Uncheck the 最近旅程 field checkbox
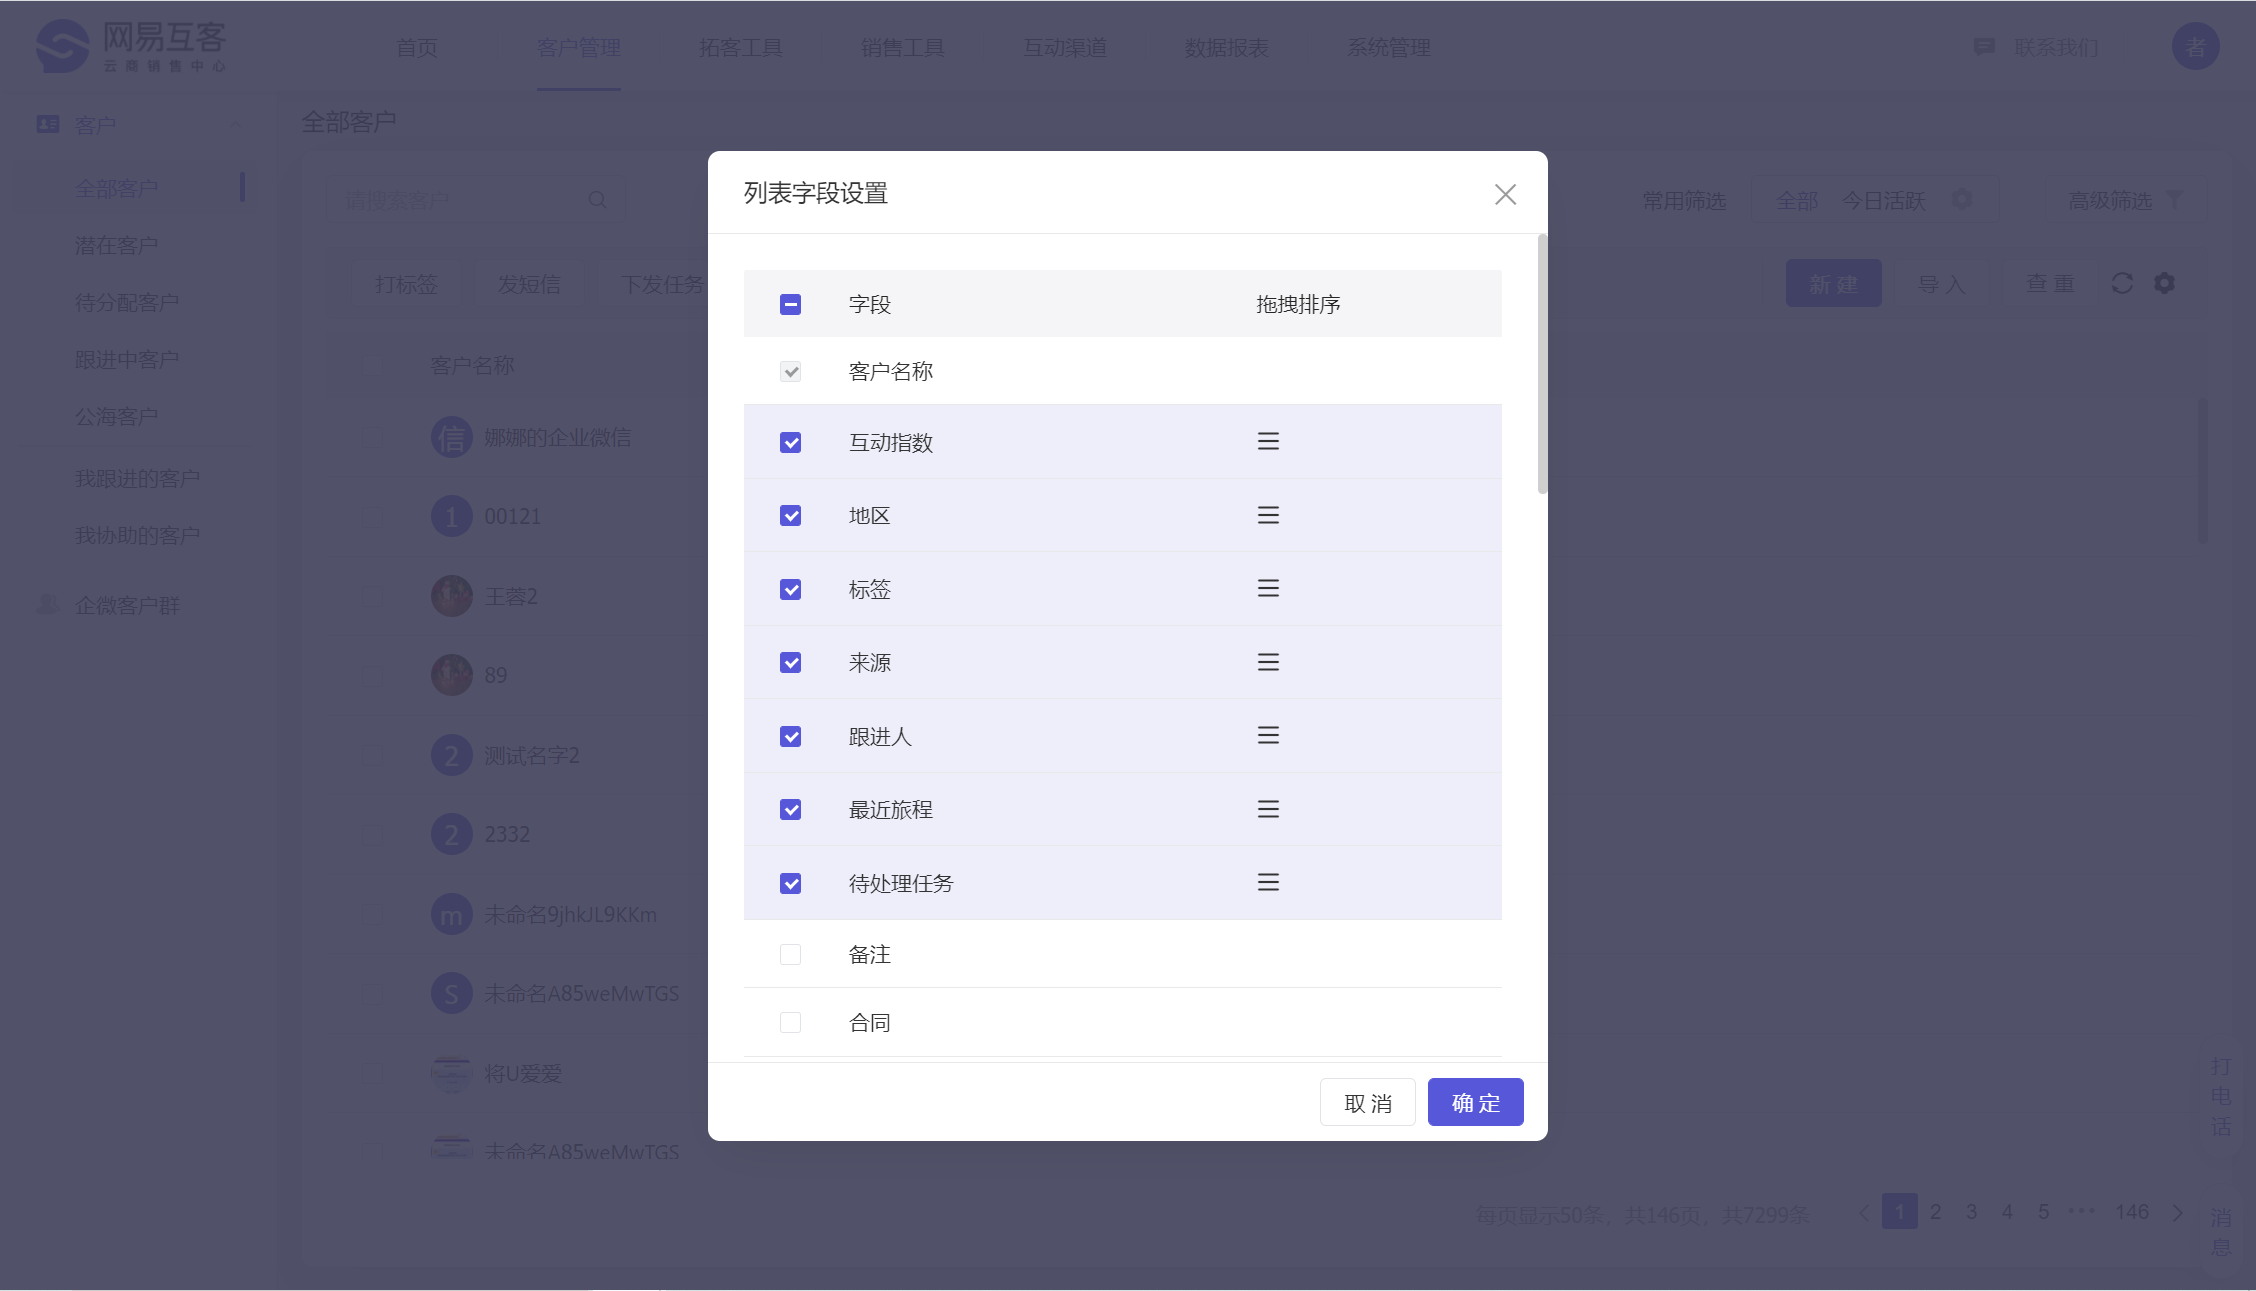This screenshot has width=2256, height=1291. point(790,809)
